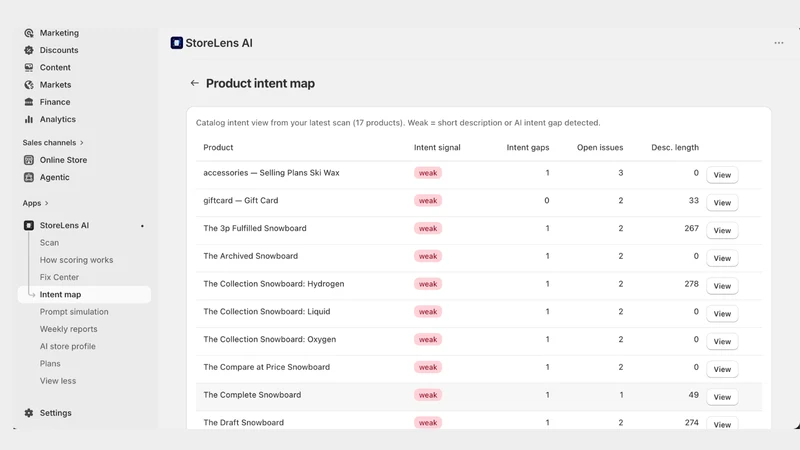Click the Content sidebar icon
The image size is (800, 450).
[29, 67]
